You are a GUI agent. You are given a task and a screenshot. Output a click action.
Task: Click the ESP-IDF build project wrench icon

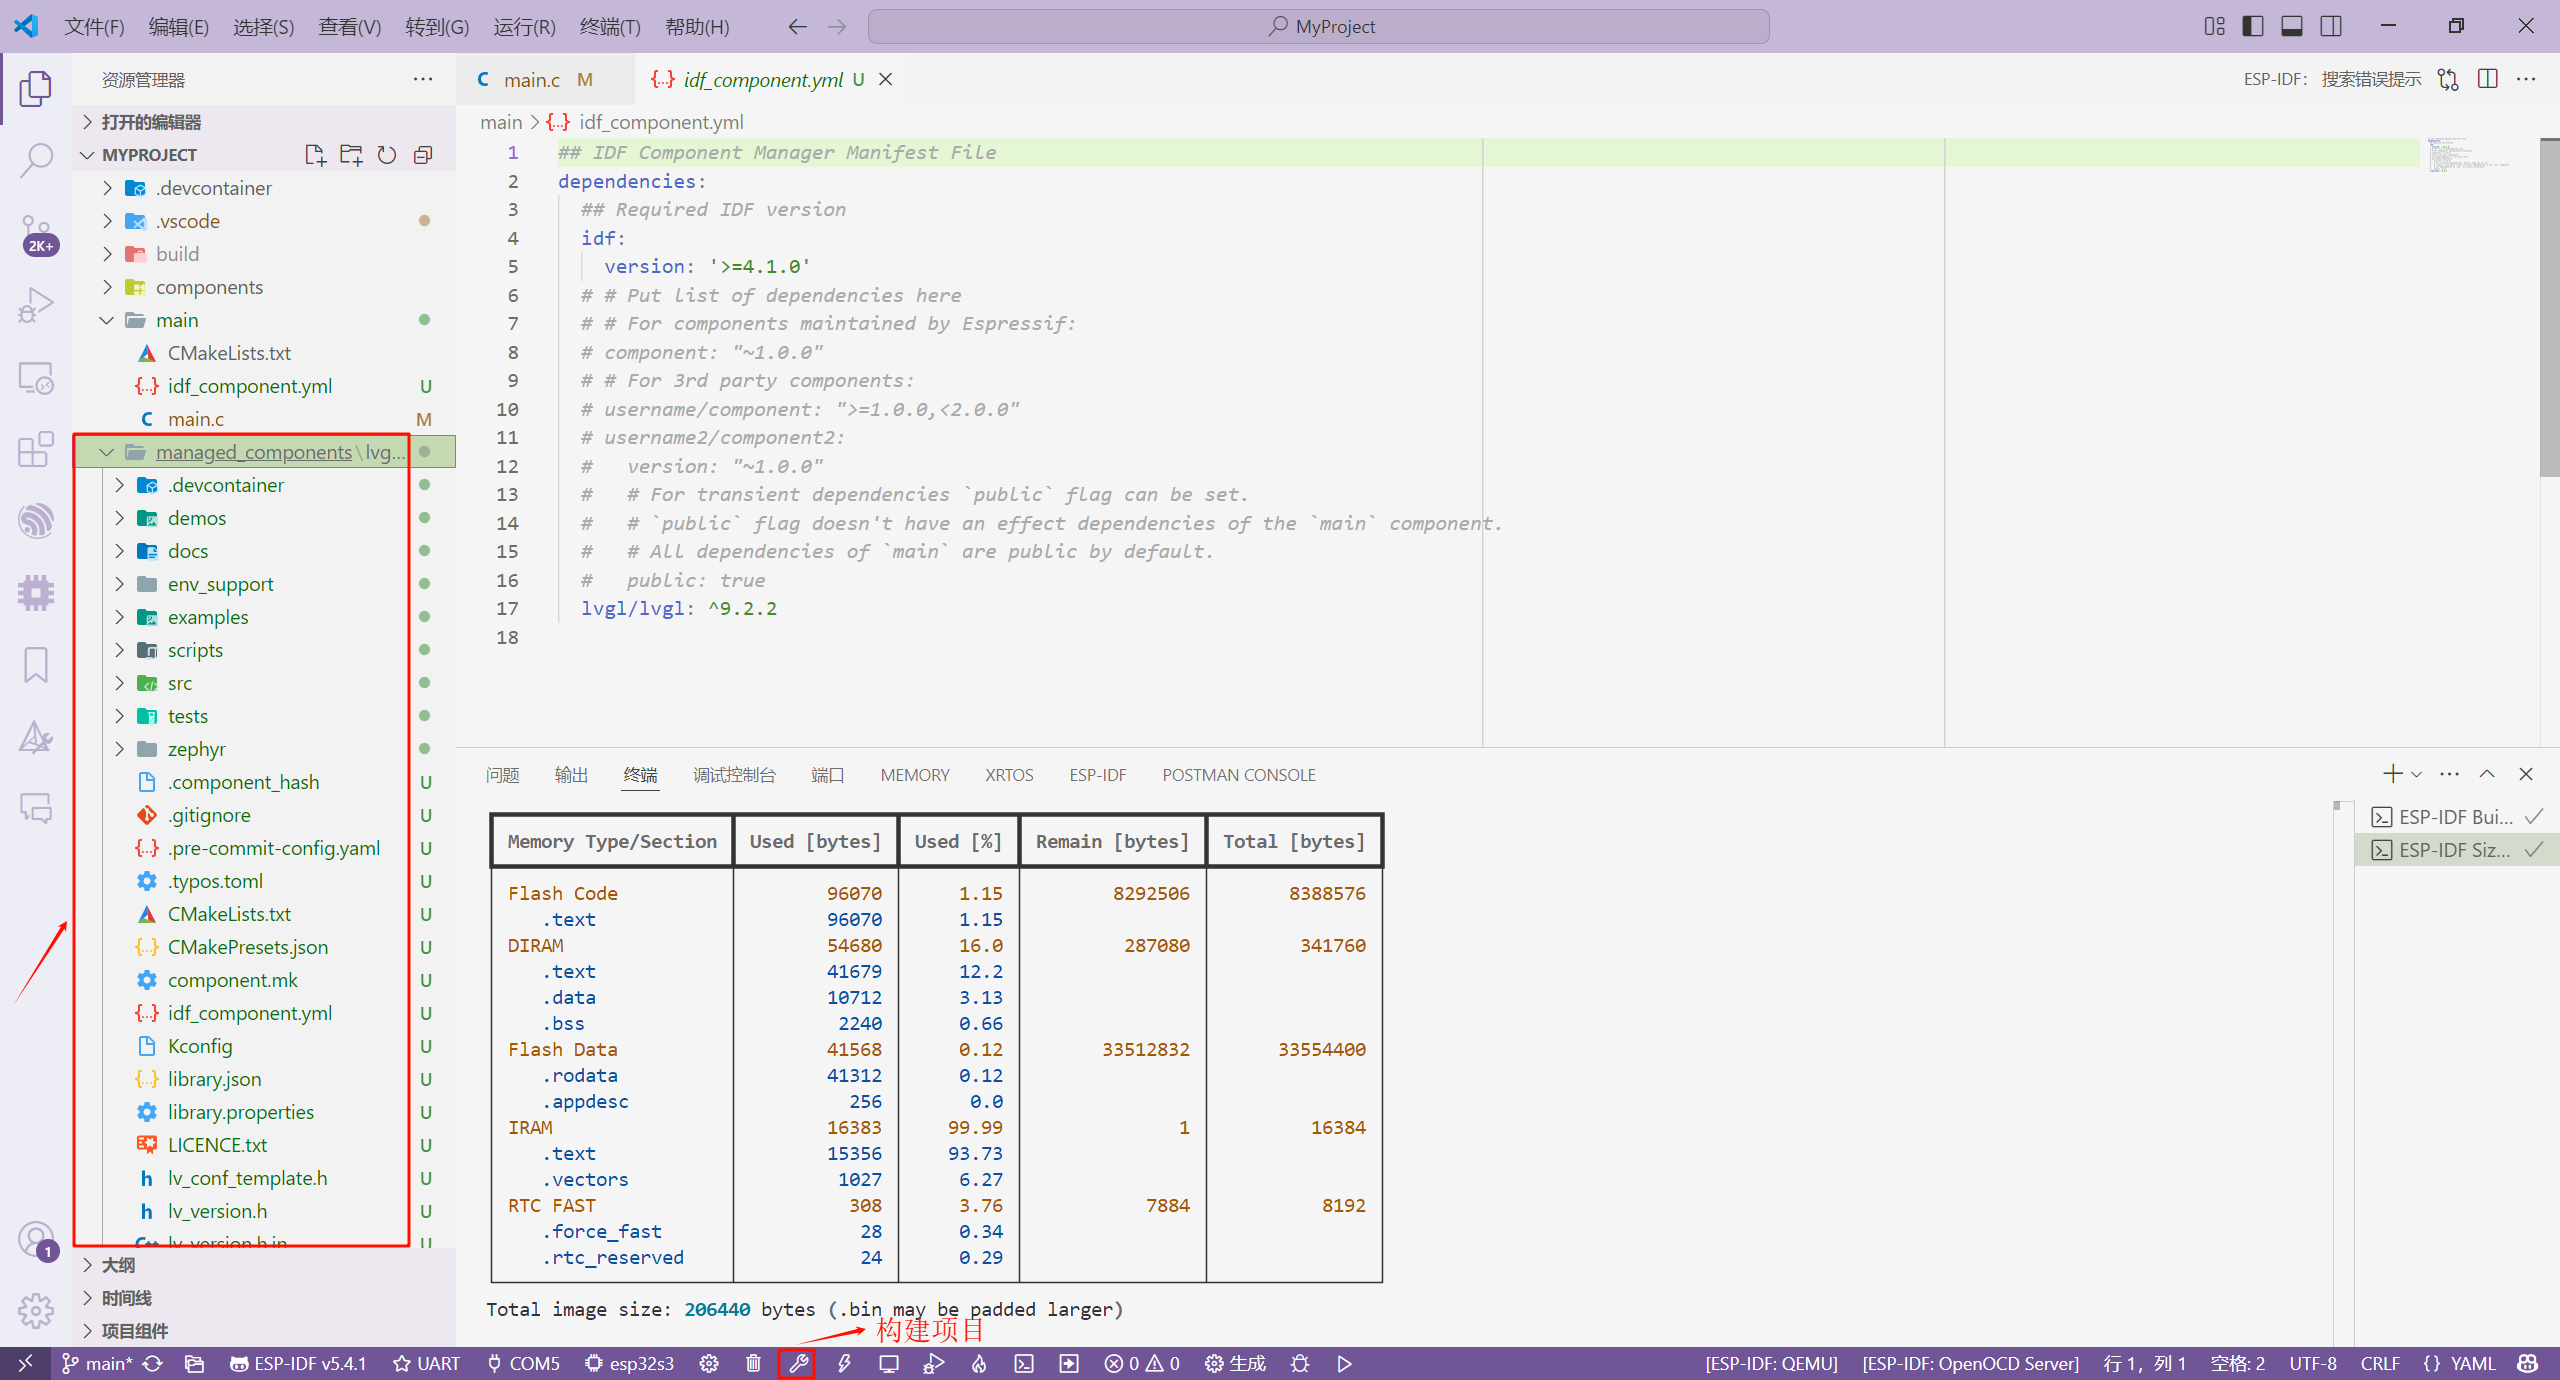coord(798,1363)
